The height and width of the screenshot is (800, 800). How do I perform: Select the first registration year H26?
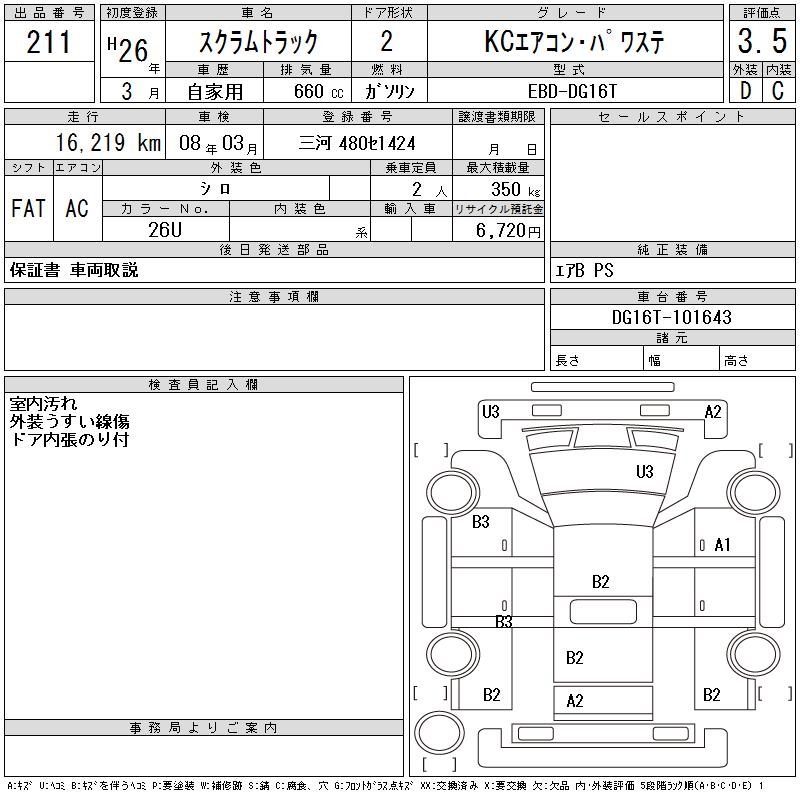pyautogui.click(x=128, y=50)
